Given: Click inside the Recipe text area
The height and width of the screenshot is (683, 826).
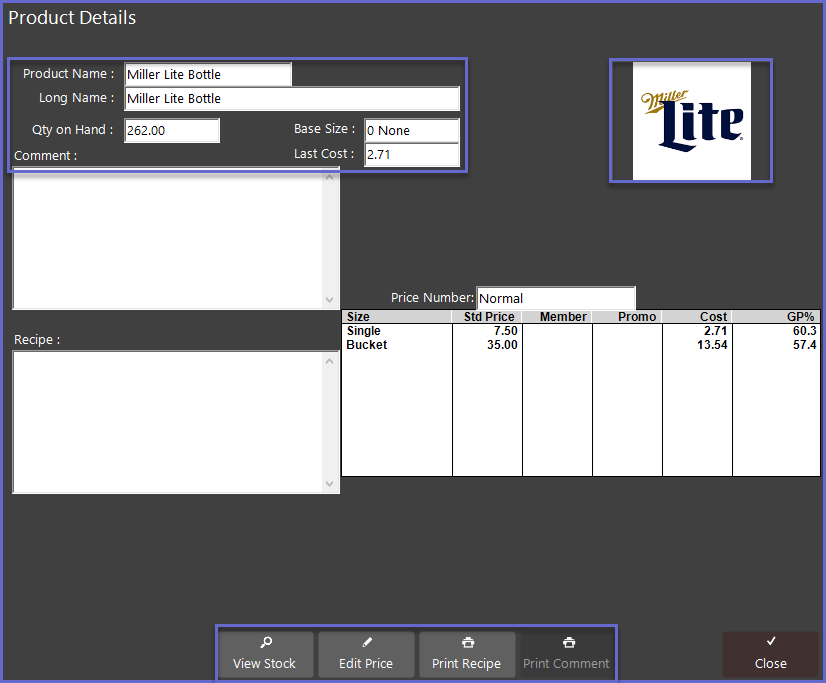Looking at the screenshot, I should (168, 421).
